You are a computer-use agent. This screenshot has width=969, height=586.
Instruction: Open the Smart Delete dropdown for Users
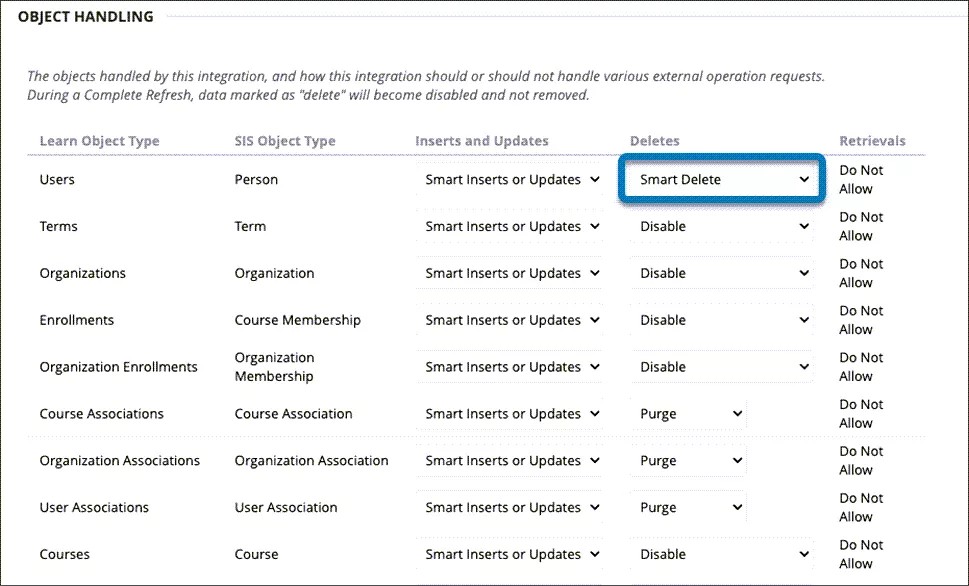[721, 179]
